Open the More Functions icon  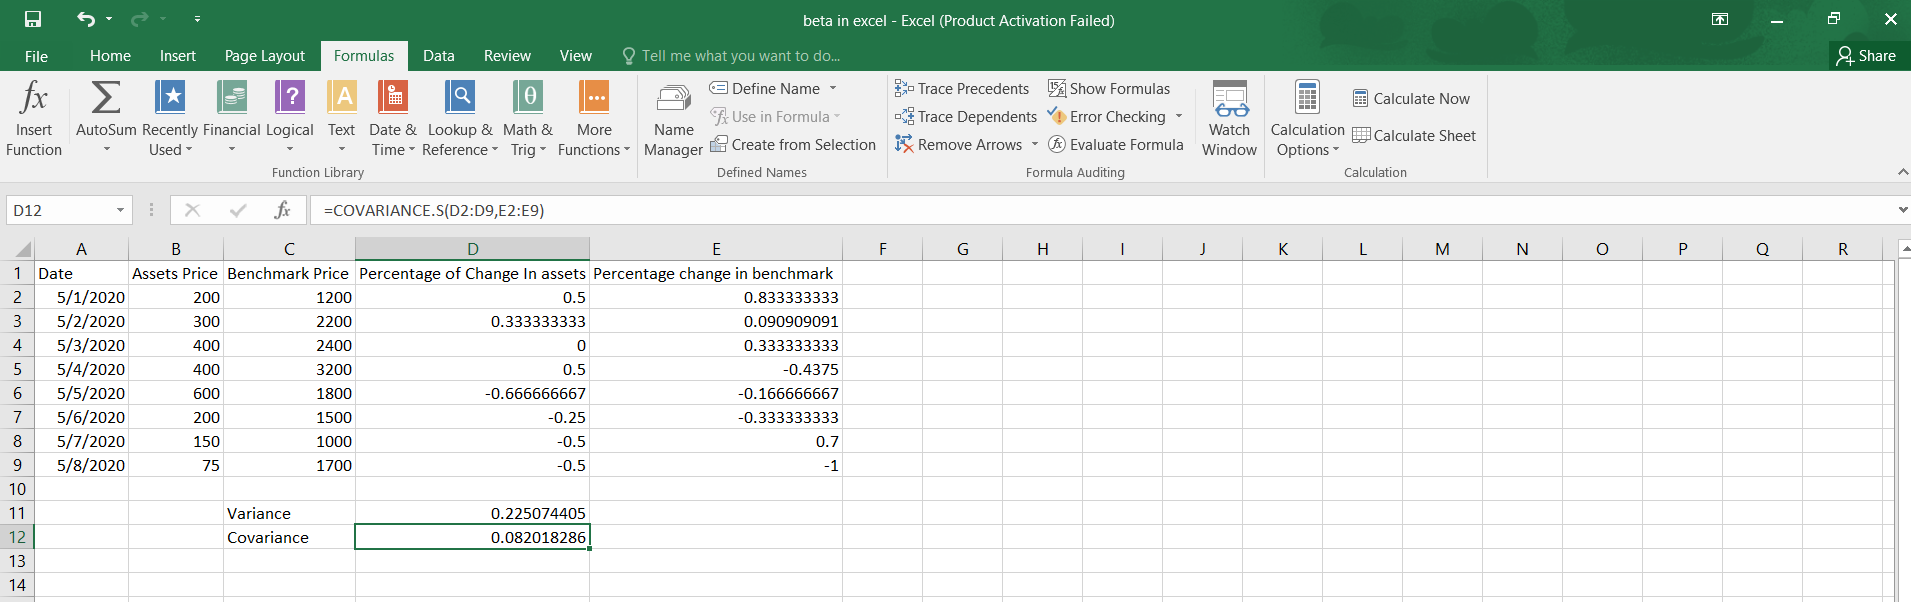[594, 97]
